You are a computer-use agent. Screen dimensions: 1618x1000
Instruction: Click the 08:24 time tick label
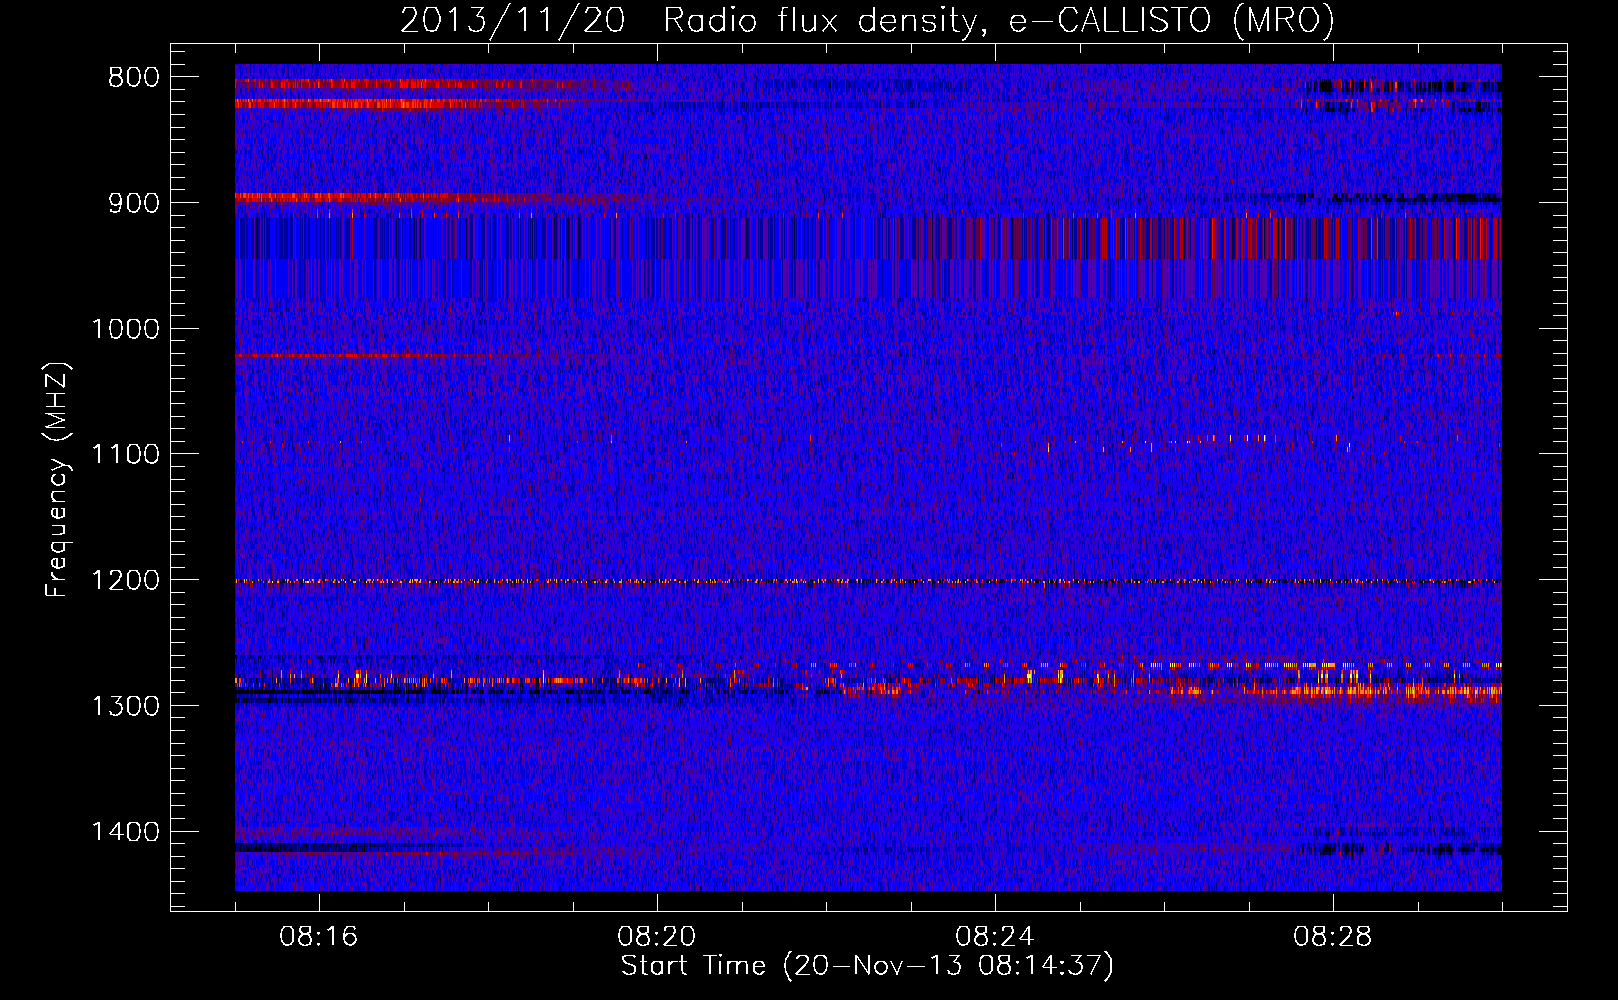tap(995, 937)
